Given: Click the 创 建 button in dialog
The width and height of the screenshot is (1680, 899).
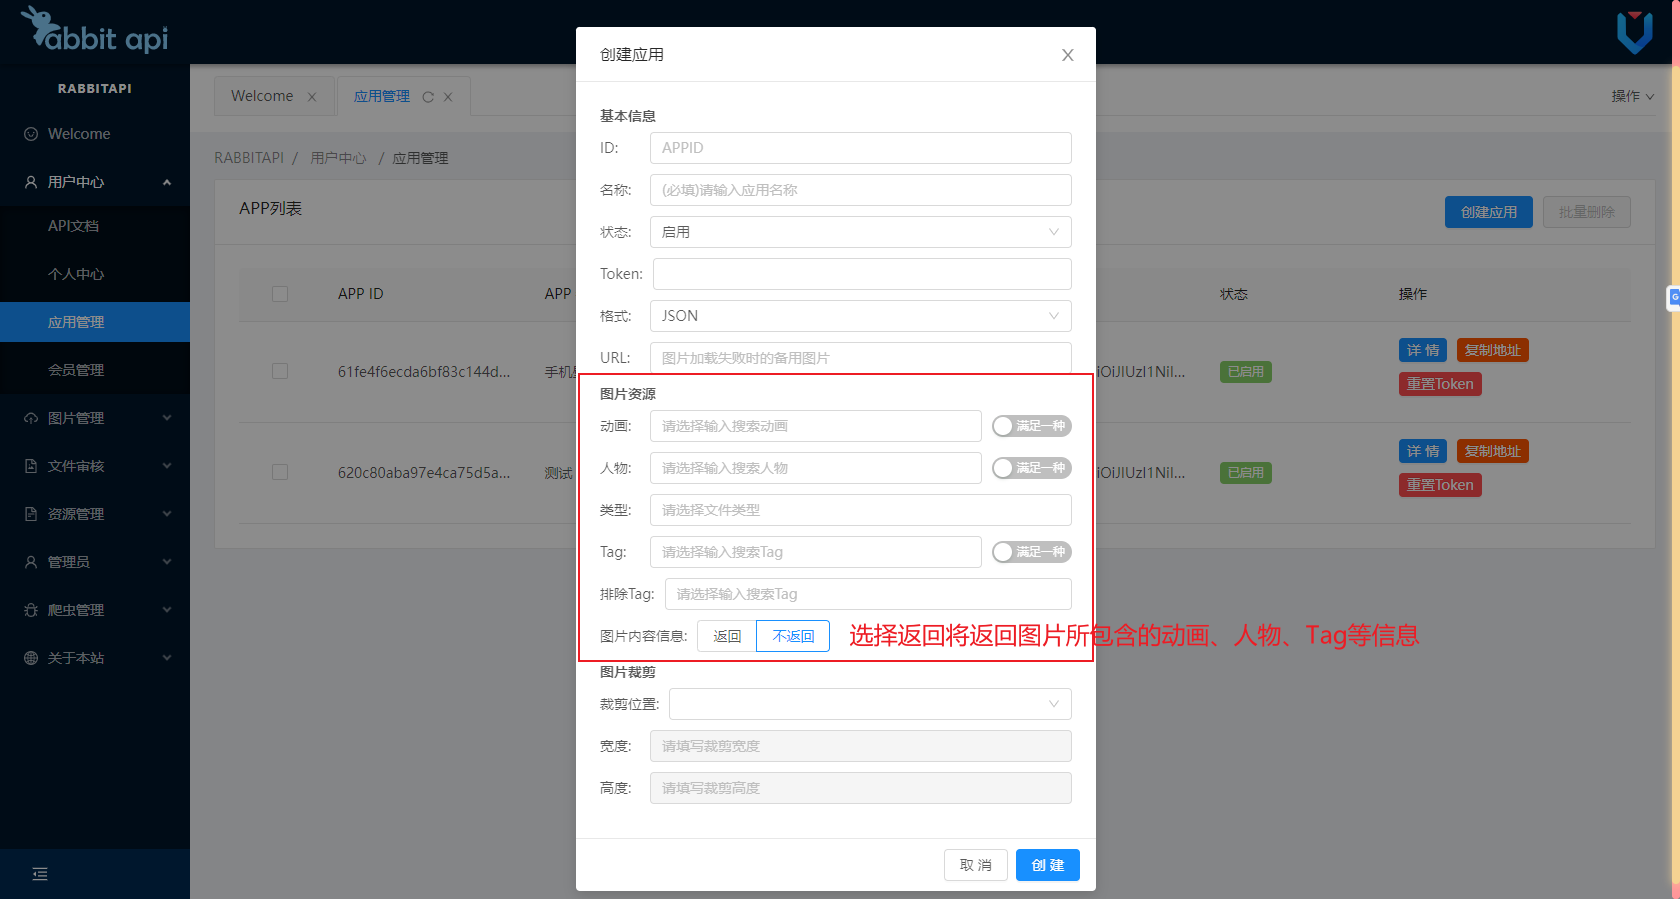Looking at the screenshot, I should [1048, 865].
